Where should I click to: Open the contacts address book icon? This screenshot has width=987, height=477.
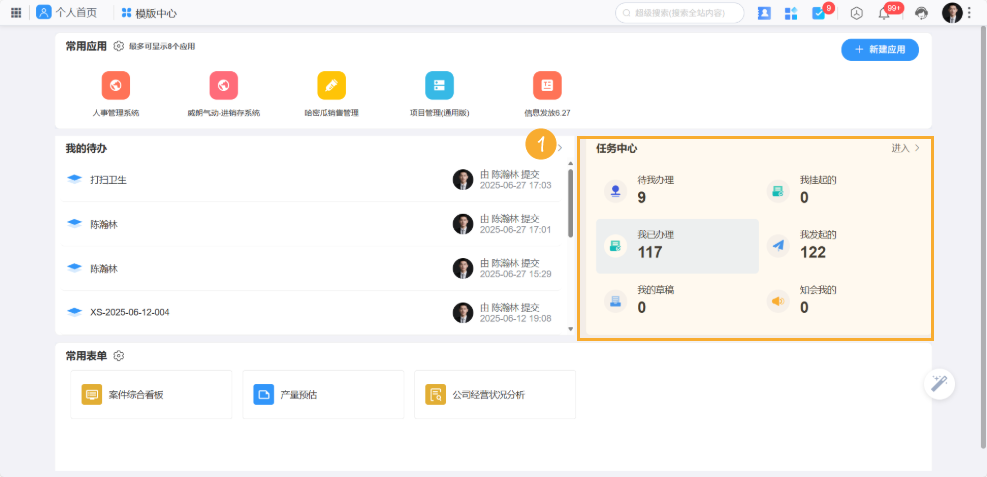point(764,13)
